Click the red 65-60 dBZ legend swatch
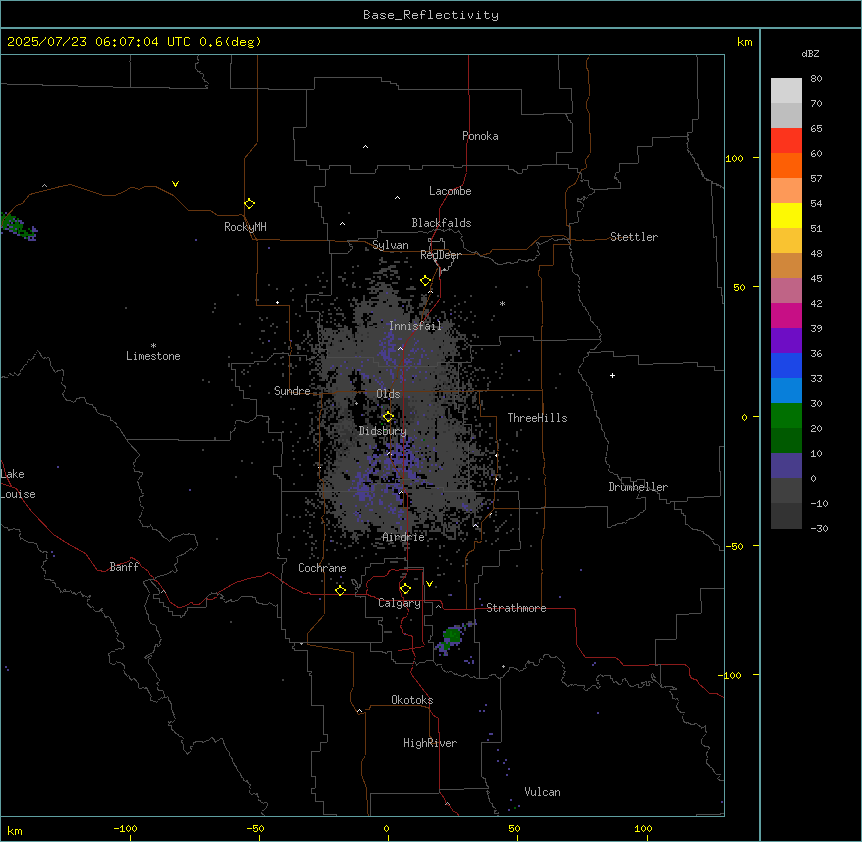The image size is (862, 842). tap(786, 141)
